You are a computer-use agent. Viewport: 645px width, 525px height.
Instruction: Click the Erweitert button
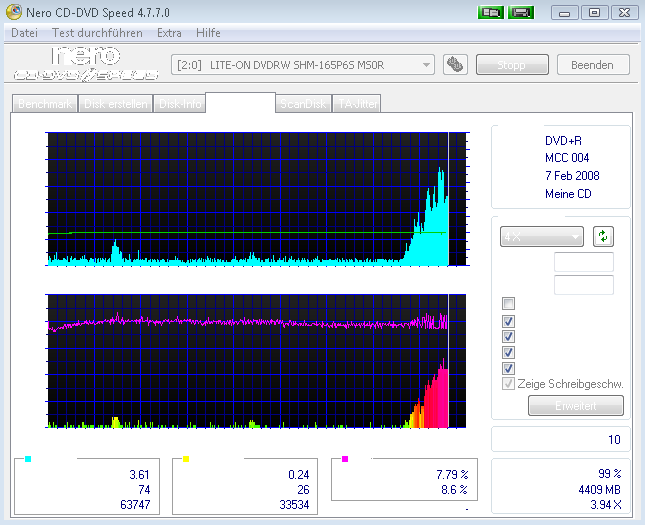(x=575, y=406)
